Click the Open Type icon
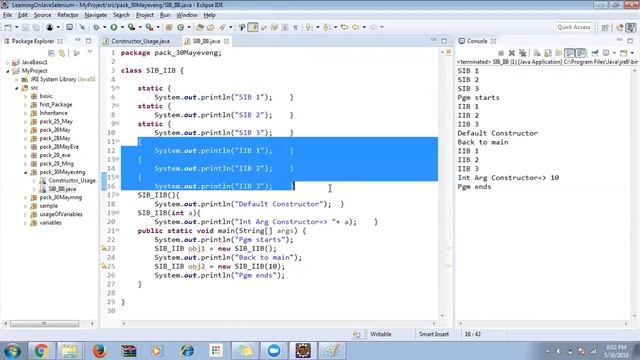Viewport: 640px width, 360px height. coord(200,27)
